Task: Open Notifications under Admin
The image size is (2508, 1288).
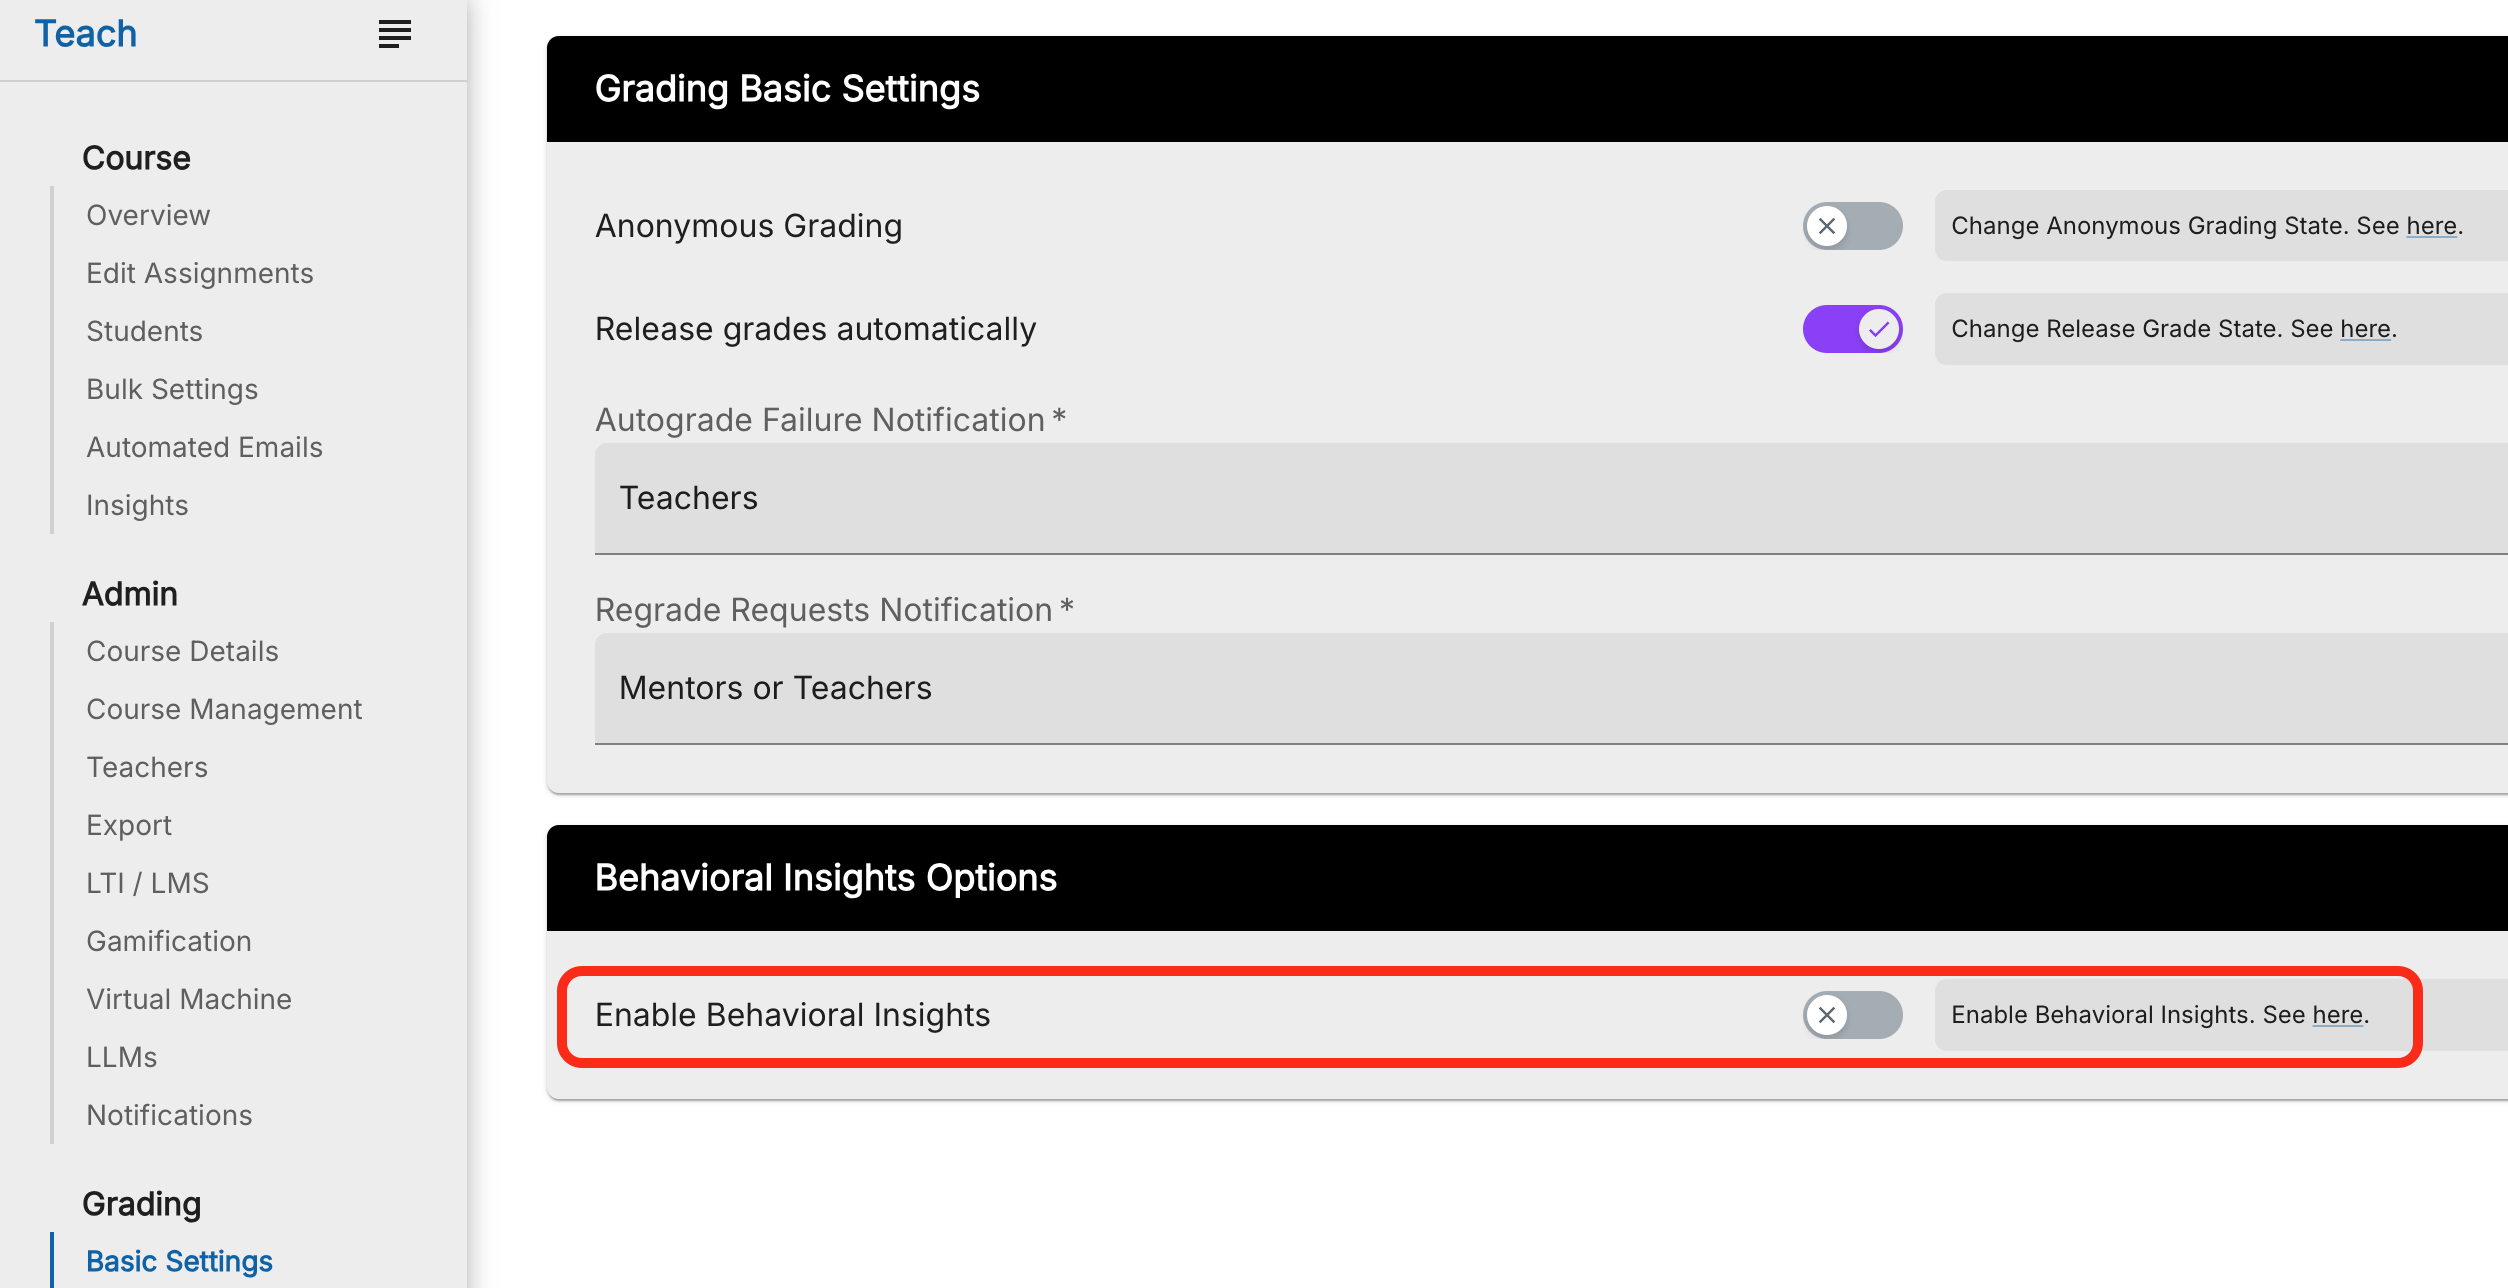Action: (x=169, y=1115)
